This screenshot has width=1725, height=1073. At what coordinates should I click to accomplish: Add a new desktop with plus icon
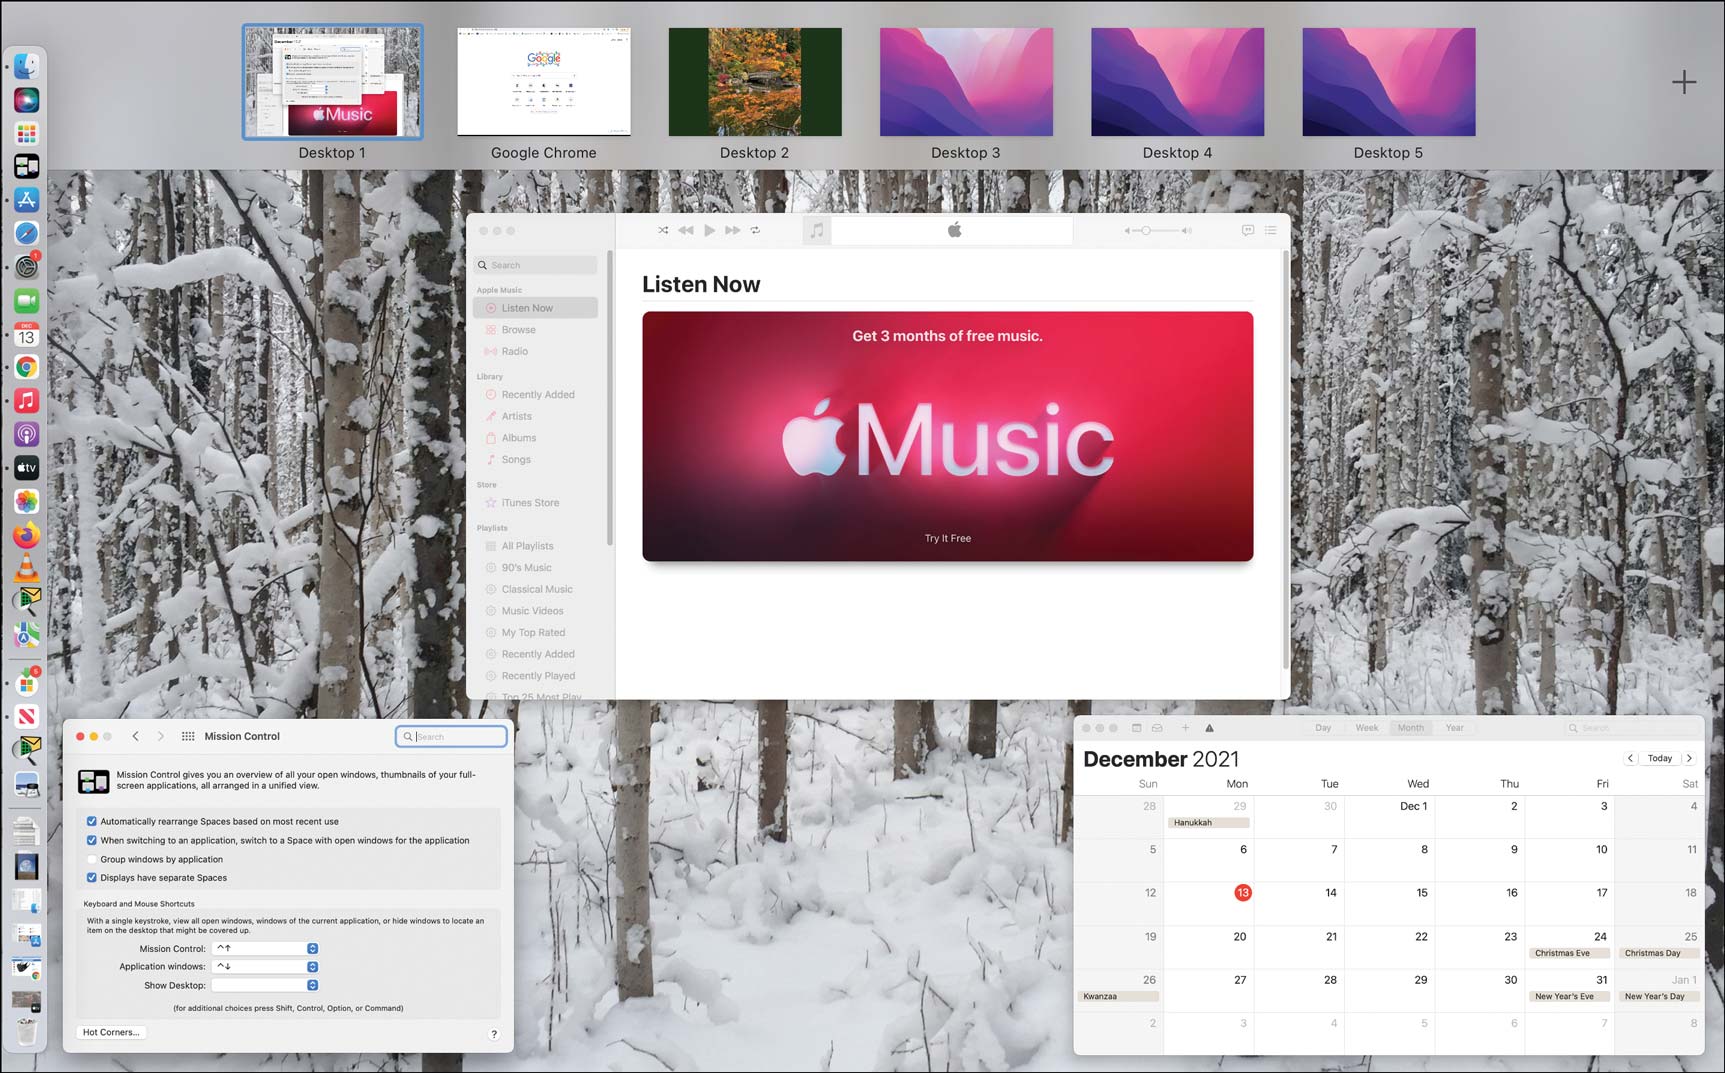coord(1684,82)
